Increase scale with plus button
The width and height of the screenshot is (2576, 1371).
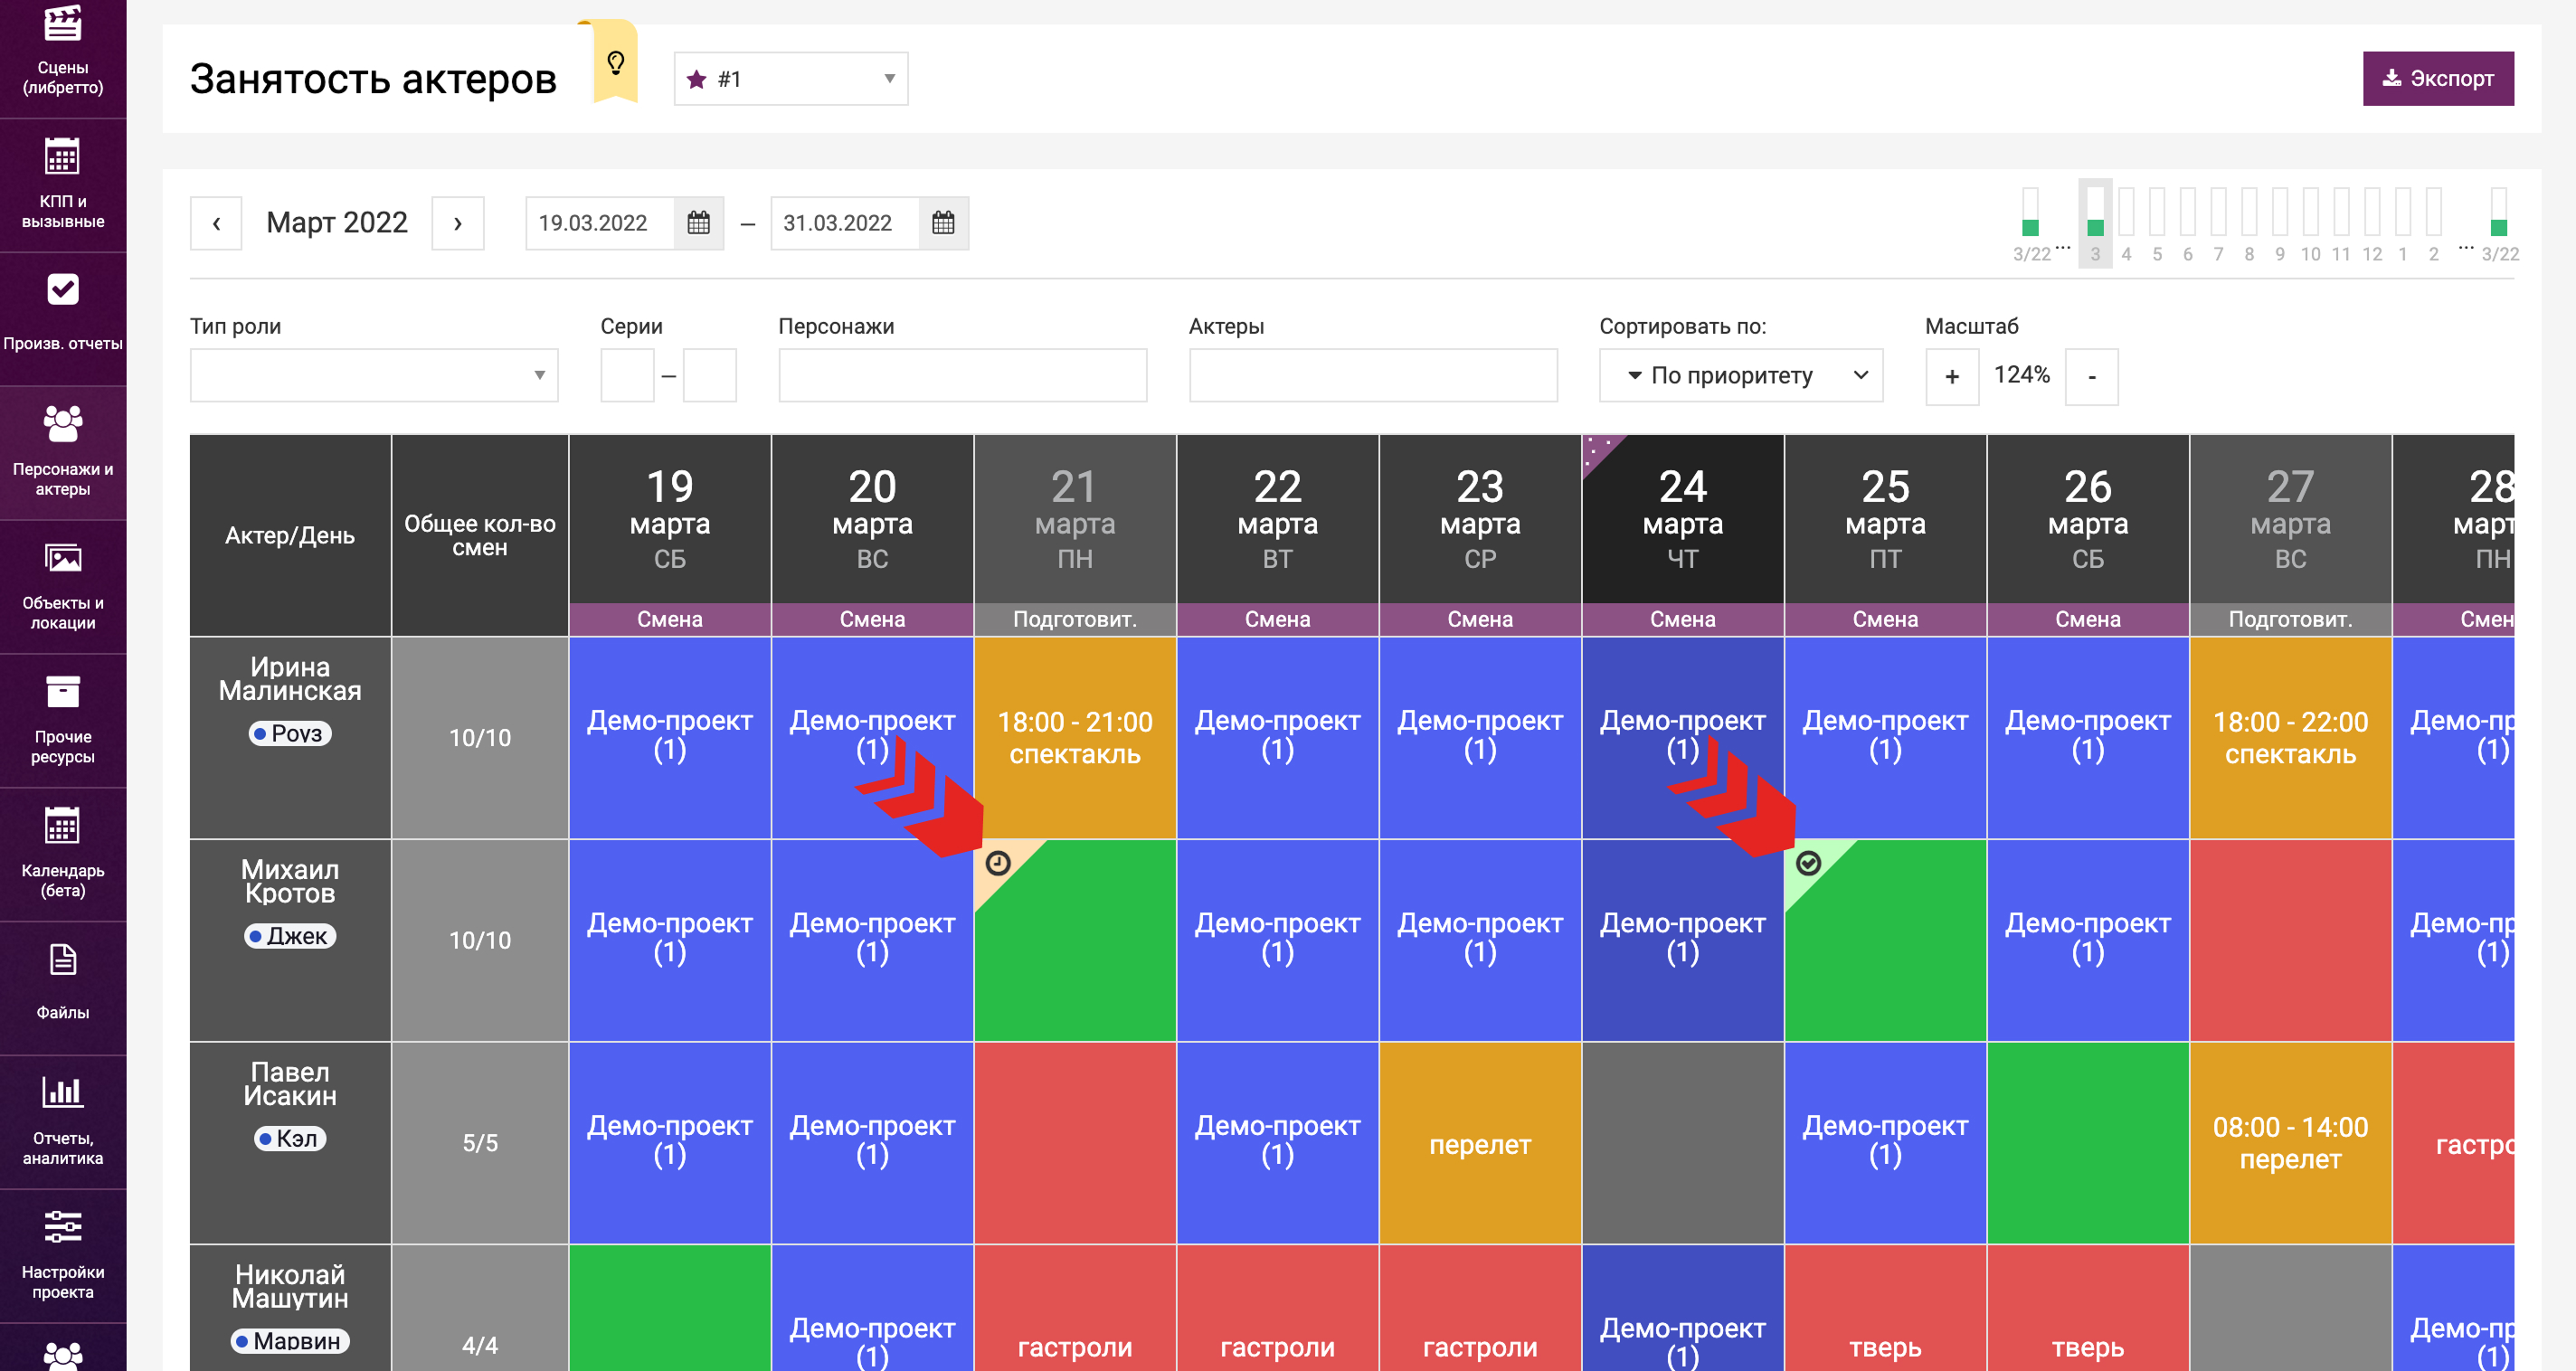tap(1952, 376)
